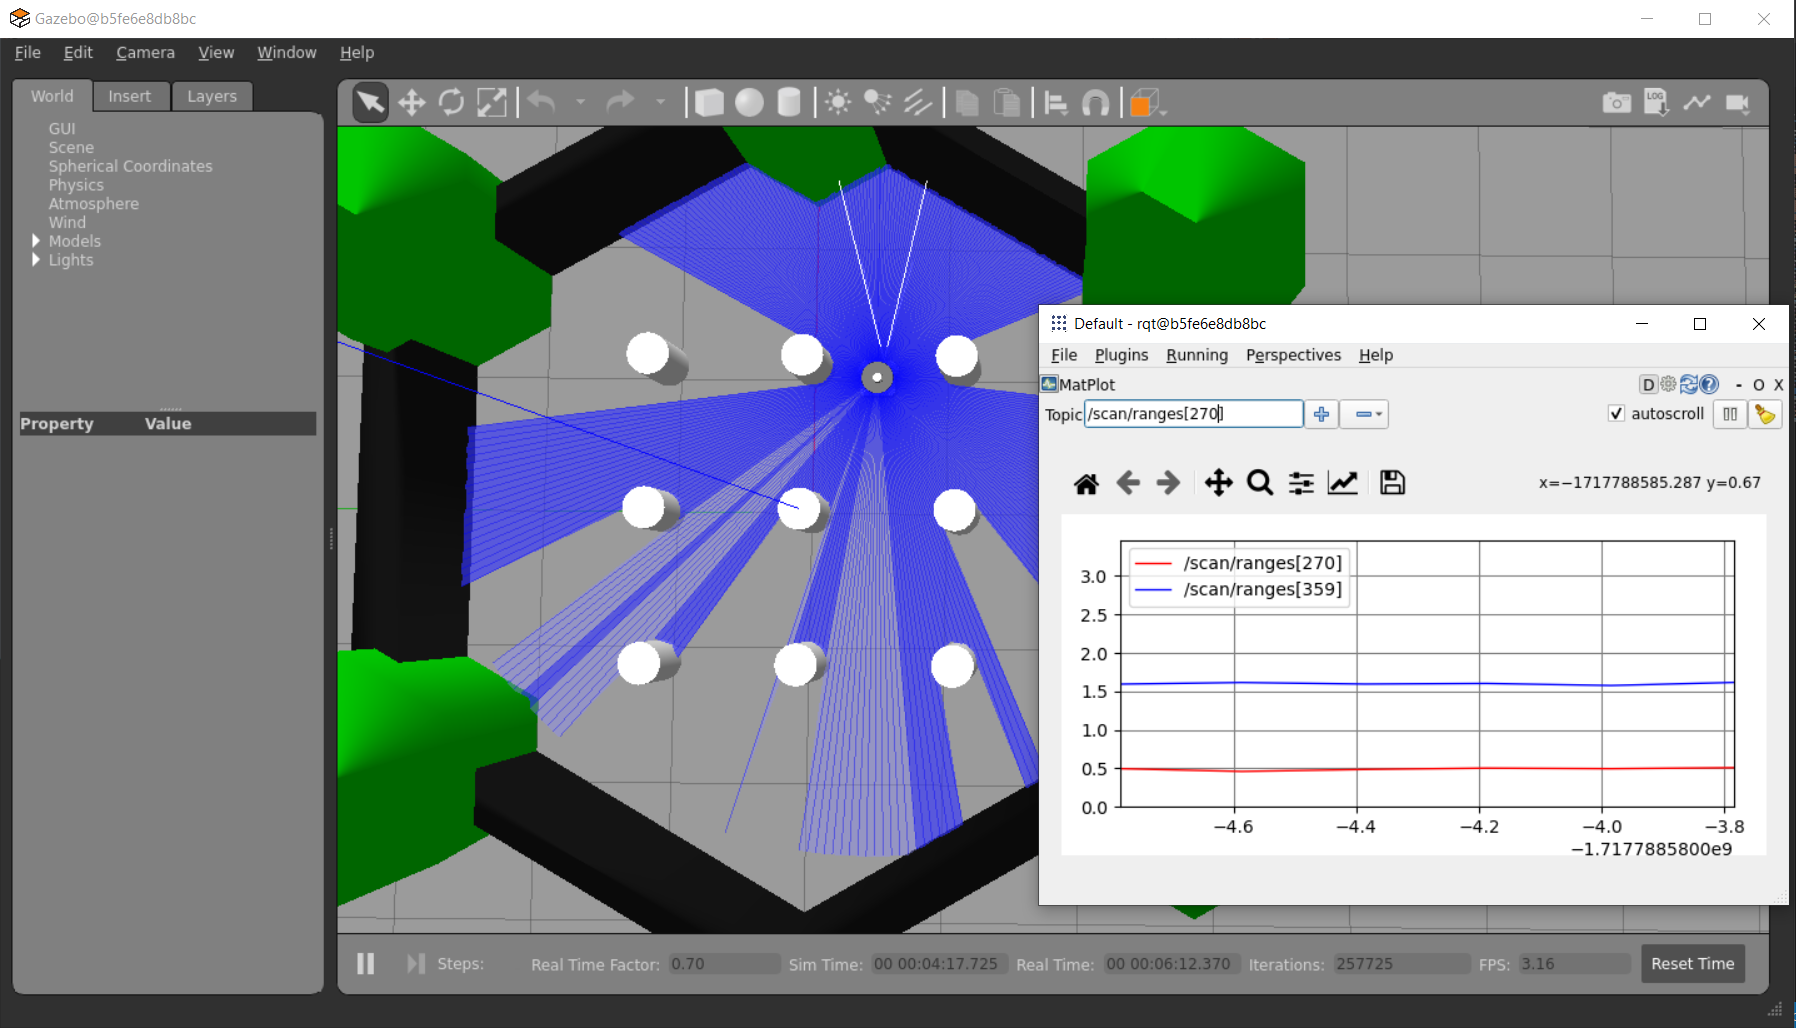Screen dimensions: 1796x1028
Task: Select Physics in the world tree
Action: click(76, 185)
